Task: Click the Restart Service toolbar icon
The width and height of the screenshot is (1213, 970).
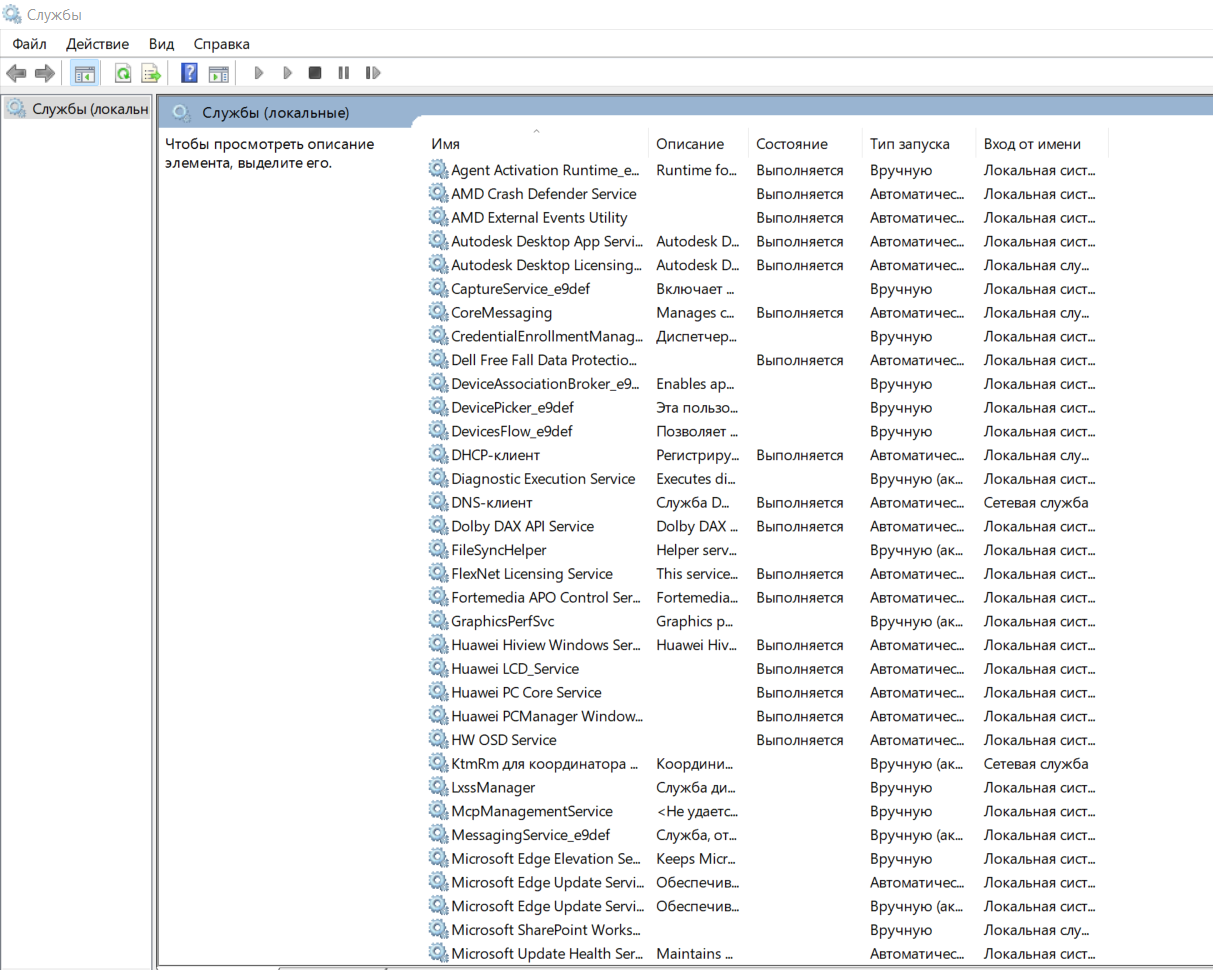Action: click(x=373, y=73)
